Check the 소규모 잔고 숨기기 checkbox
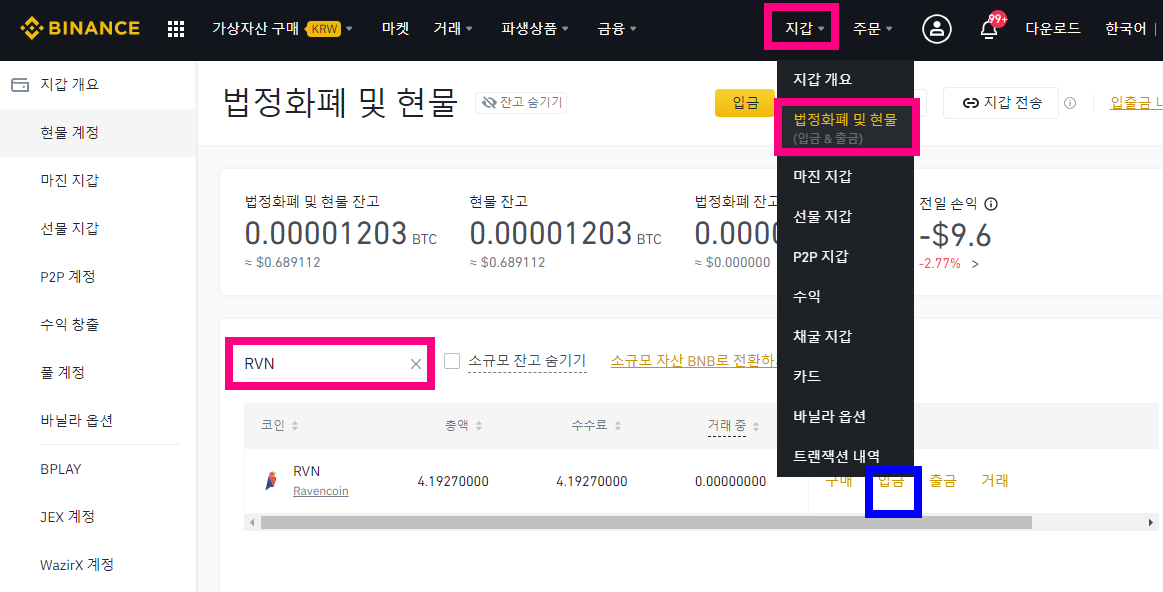Screen dimensions: 1163x592 click(x=452, y=361)
